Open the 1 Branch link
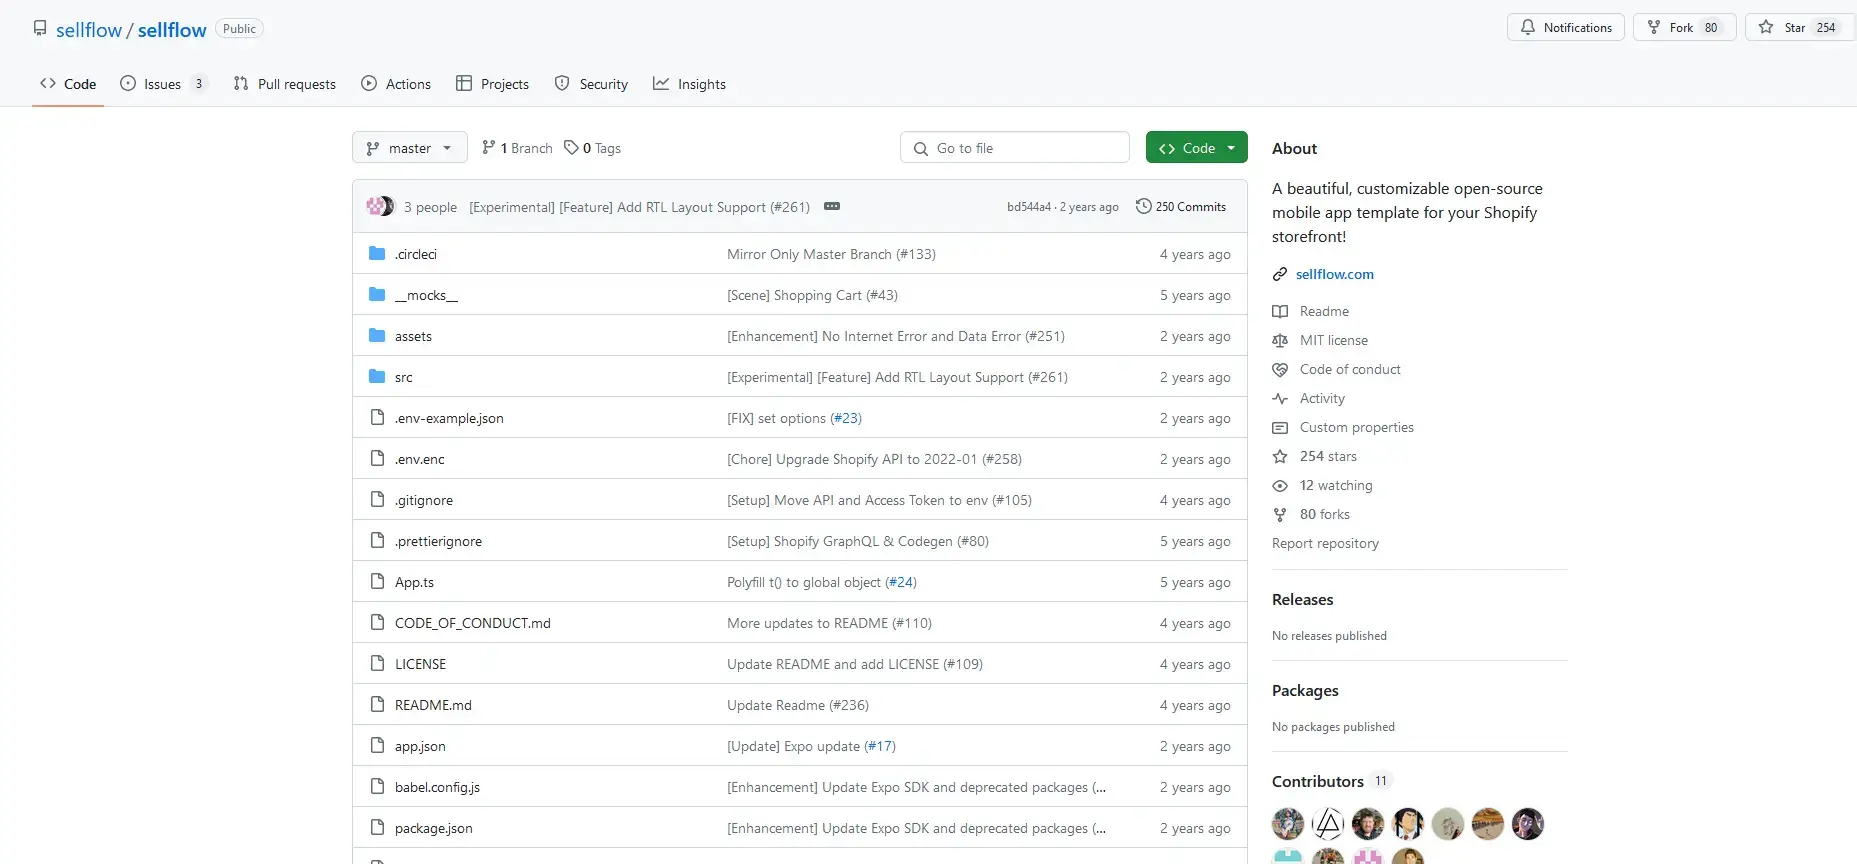This screenshot has height=864, width=1857. (x=517, y=148)
